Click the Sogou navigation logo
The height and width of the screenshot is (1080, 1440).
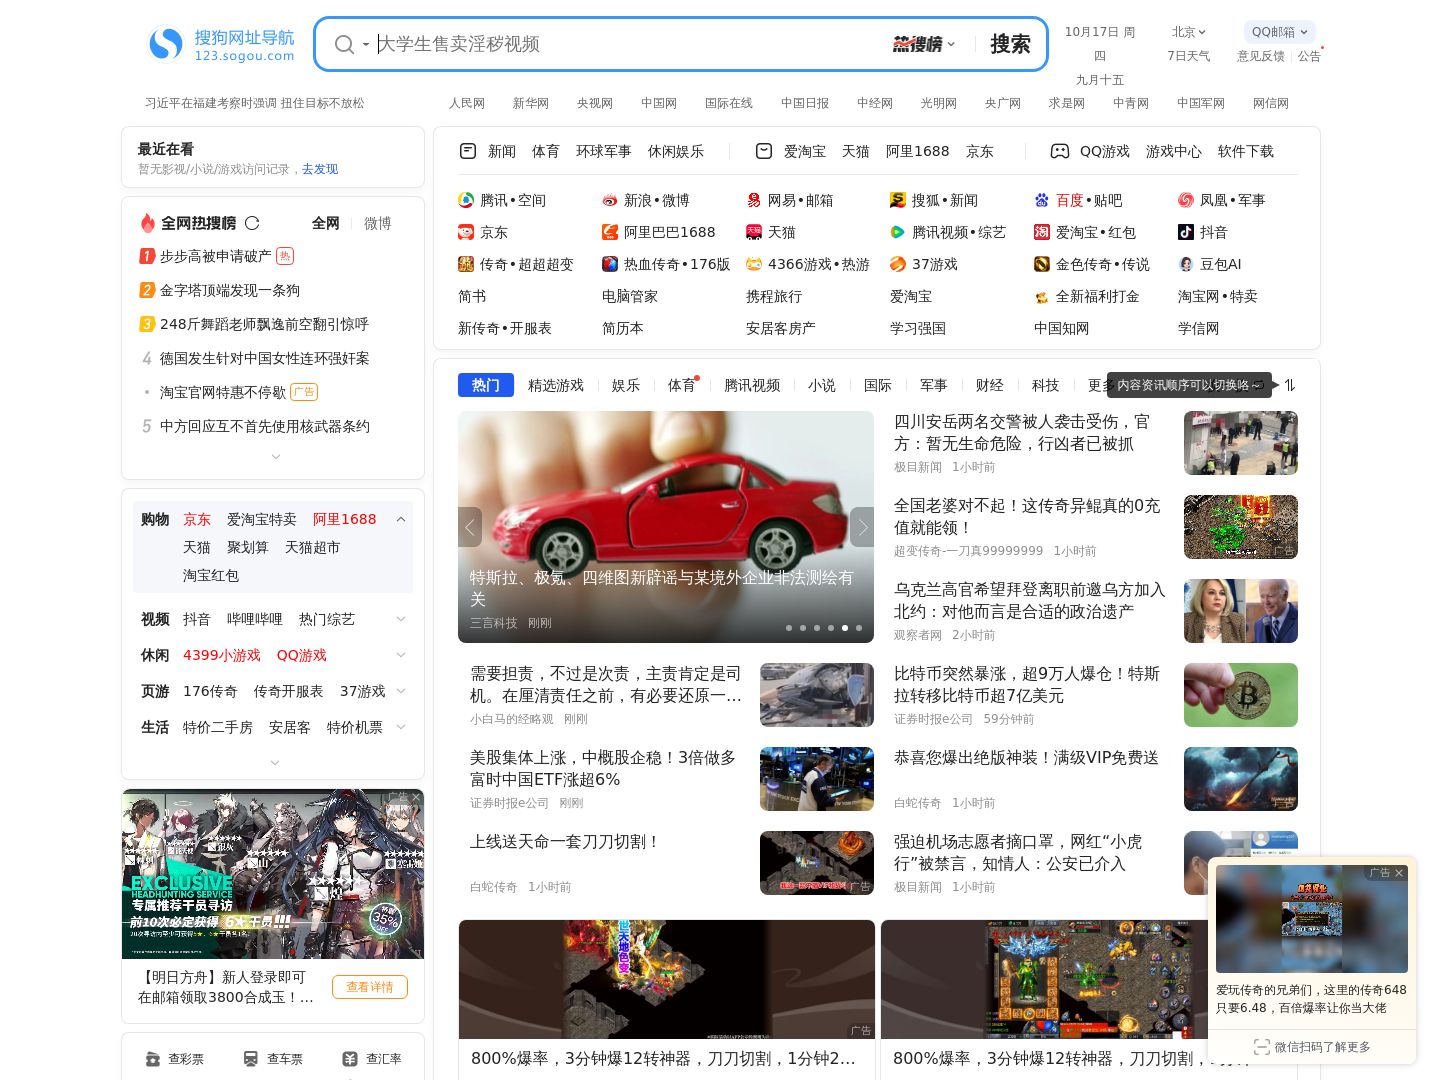(x=221, y=44)
